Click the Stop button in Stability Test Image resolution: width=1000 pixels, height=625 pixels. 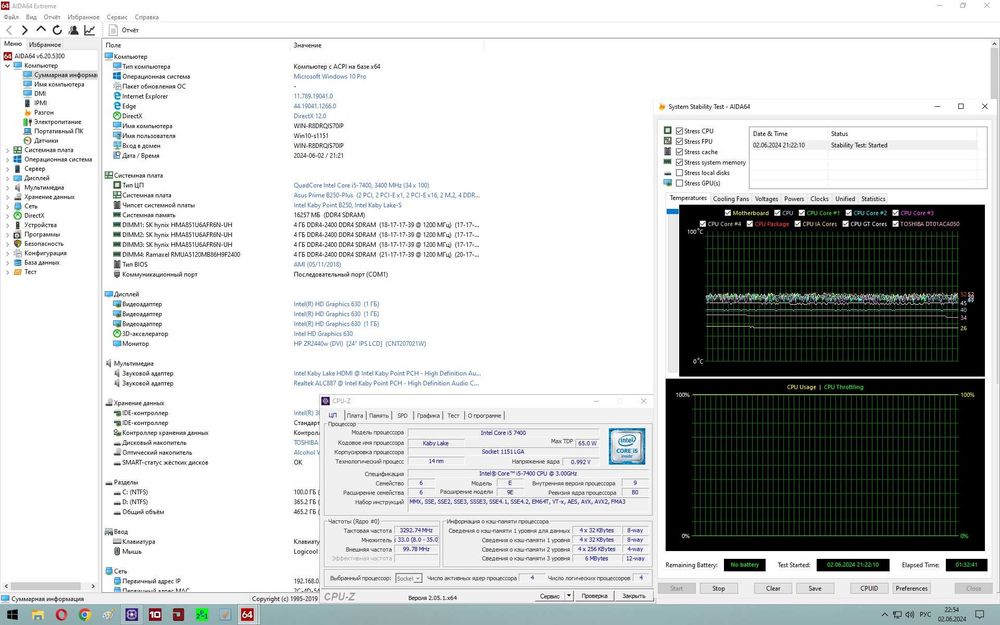[x=718, y=588]
